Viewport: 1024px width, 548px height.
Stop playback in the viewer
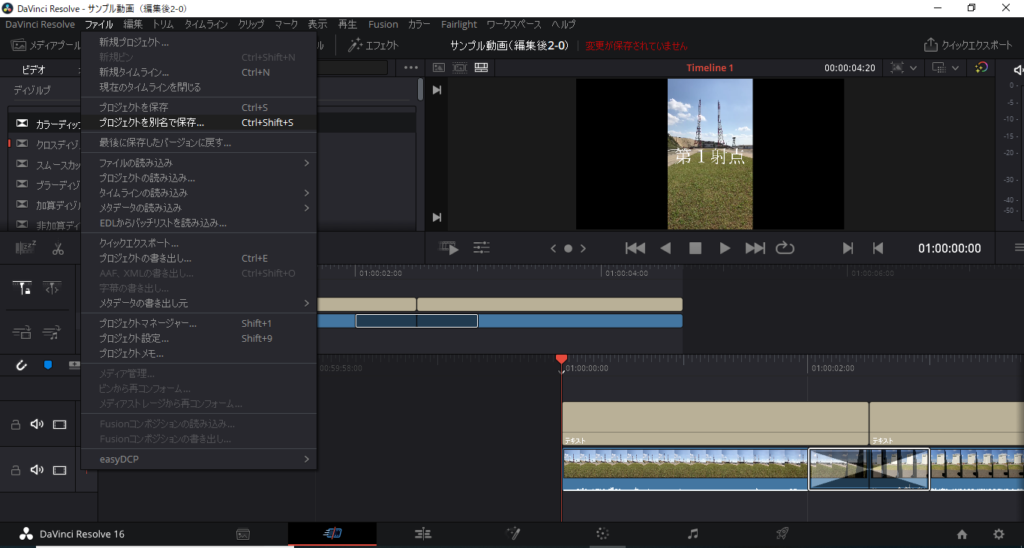(696, 248)
